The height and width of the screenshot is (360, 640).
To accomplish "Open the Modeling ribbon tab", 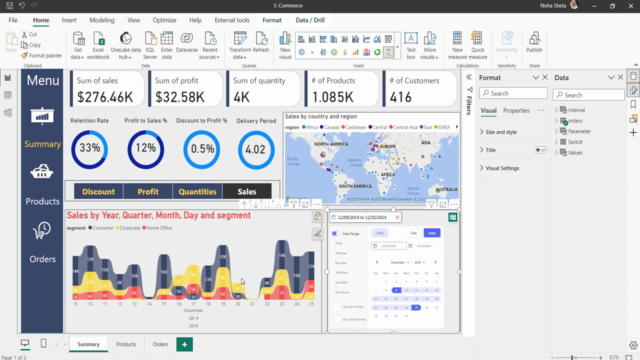I will click(102, 20).
